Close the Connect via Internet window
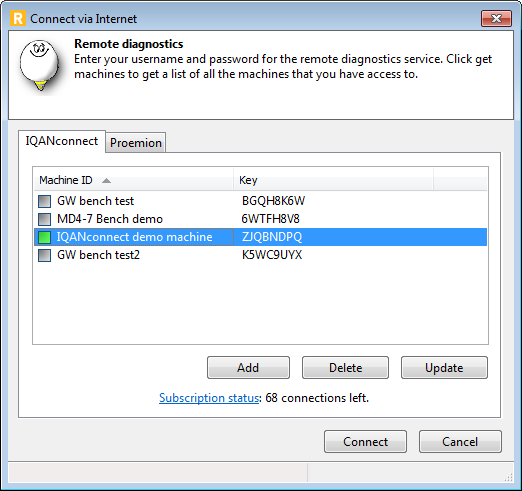522x491 pixels. coord(496,18)
